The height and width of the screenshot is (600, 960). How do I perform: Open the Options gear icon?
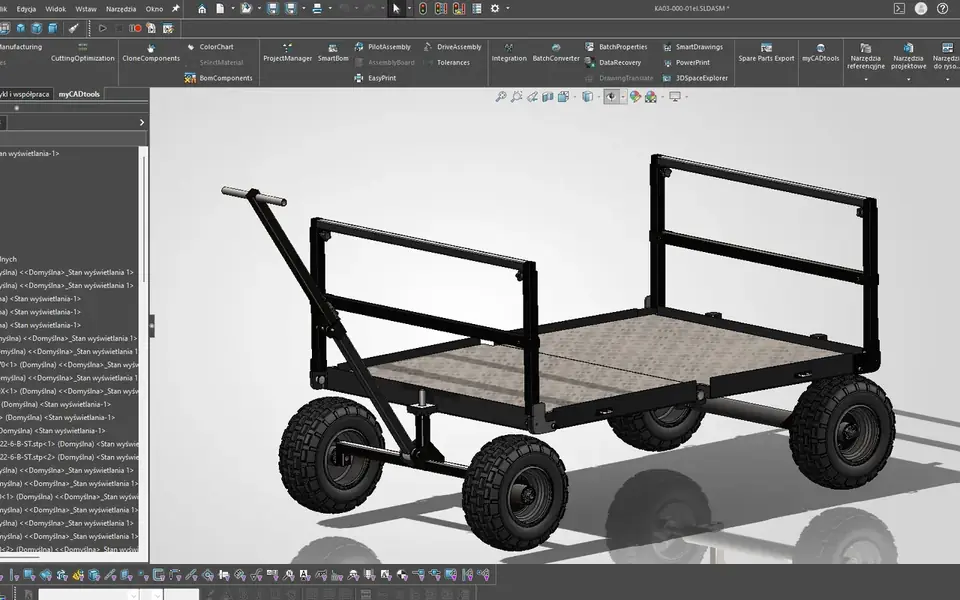495,9
